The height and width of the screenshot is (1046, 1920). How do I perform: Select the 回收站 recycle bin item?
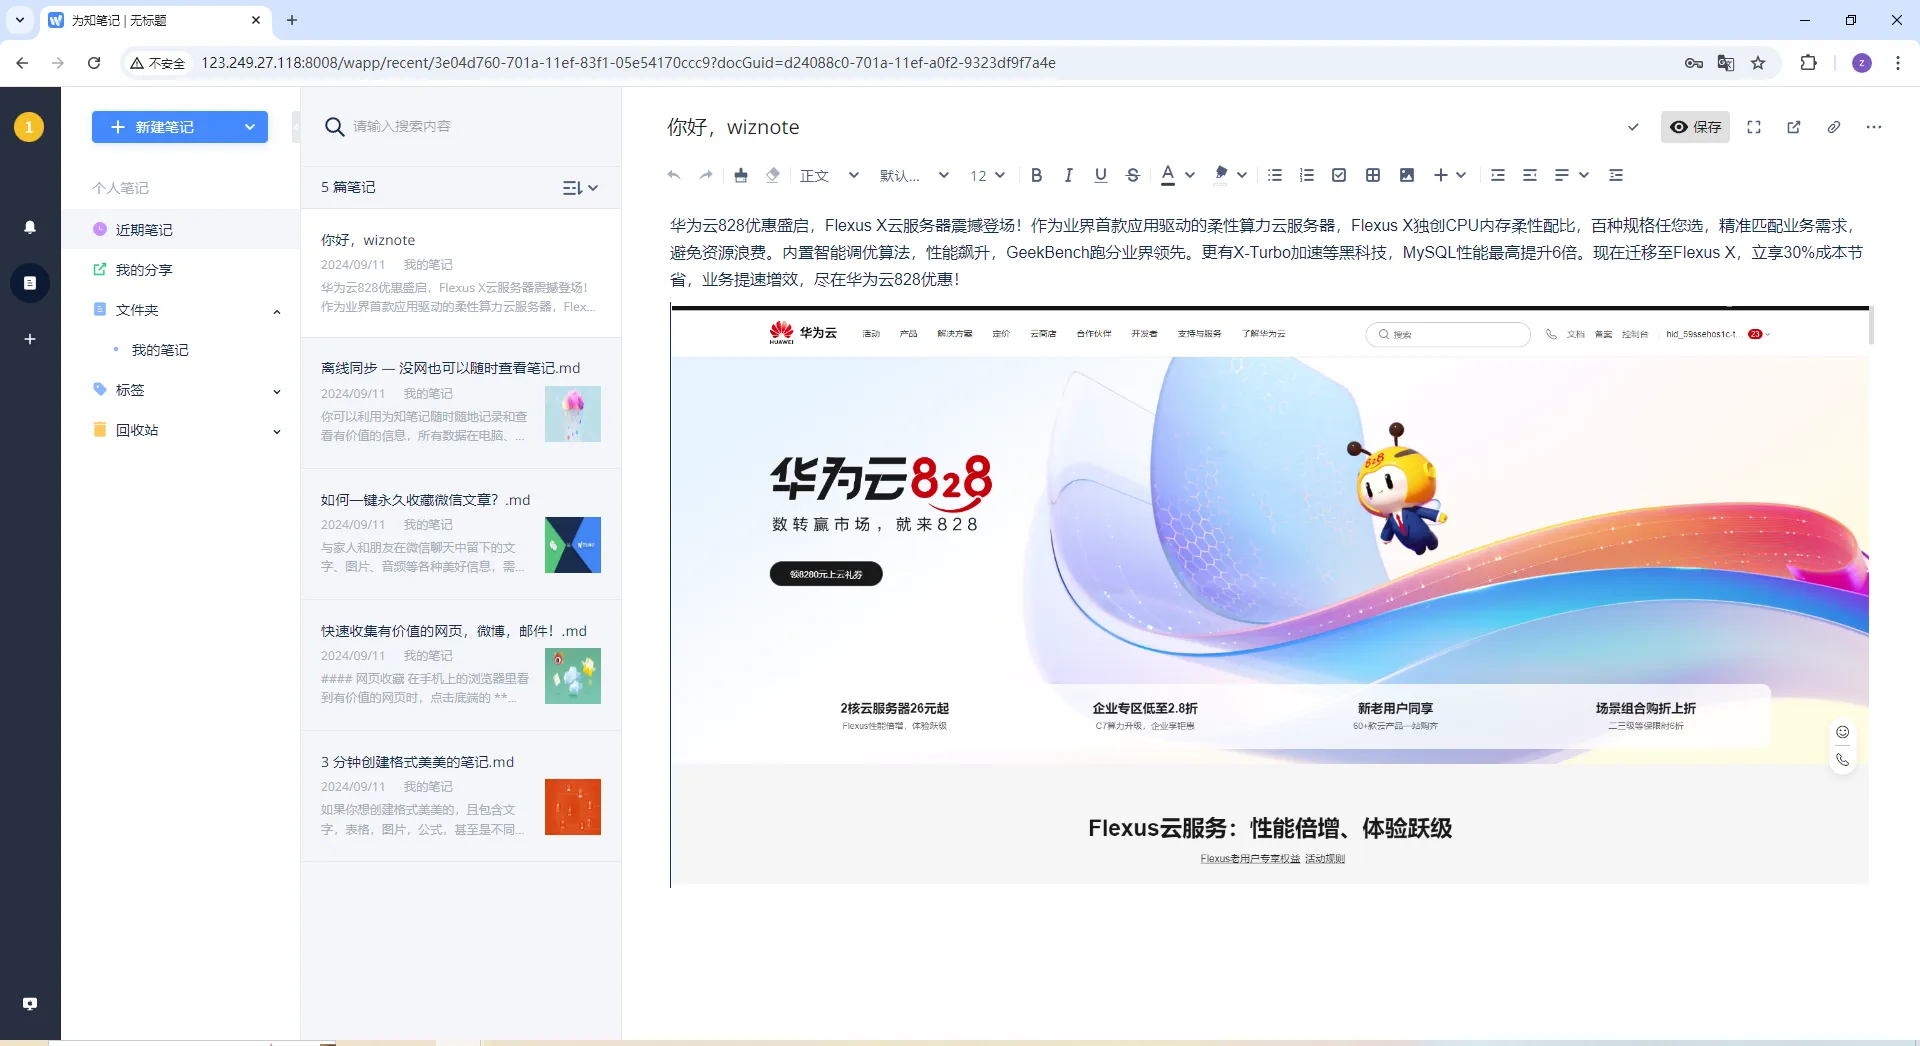coord(137,429)
